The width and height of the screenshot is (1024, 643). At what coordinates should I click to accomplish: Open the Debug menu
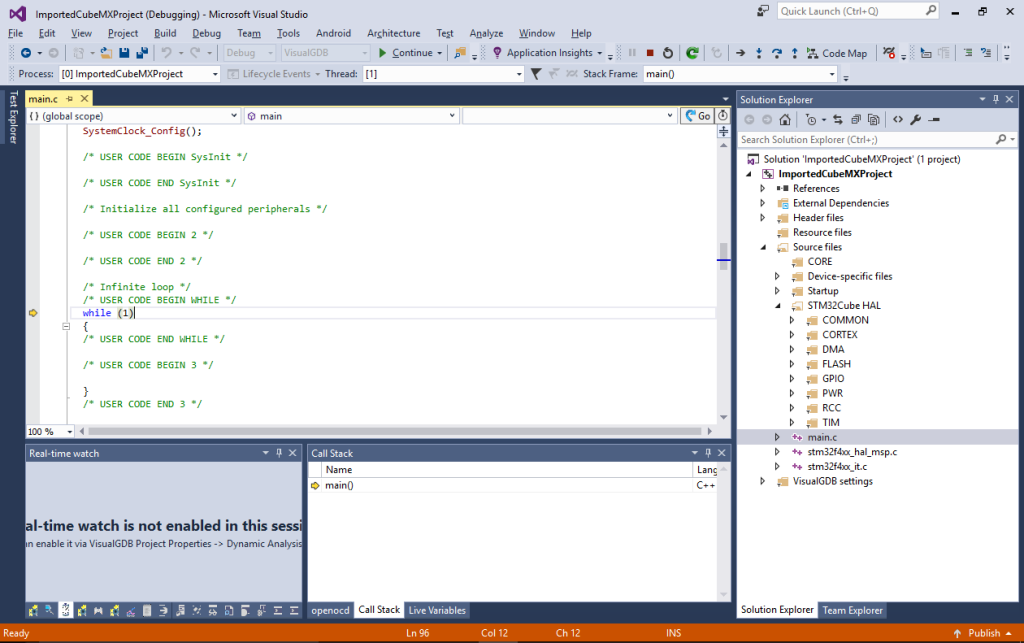click(x=206, y=33)
